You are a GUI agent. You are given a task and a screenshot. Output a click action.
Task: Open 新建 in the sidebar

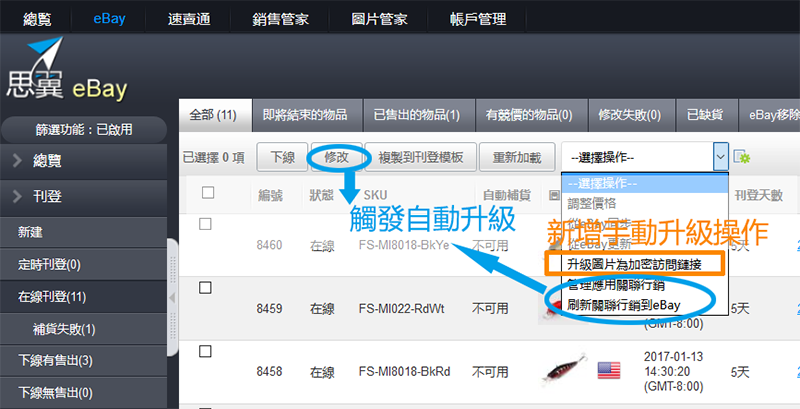(x=84, y=232)
